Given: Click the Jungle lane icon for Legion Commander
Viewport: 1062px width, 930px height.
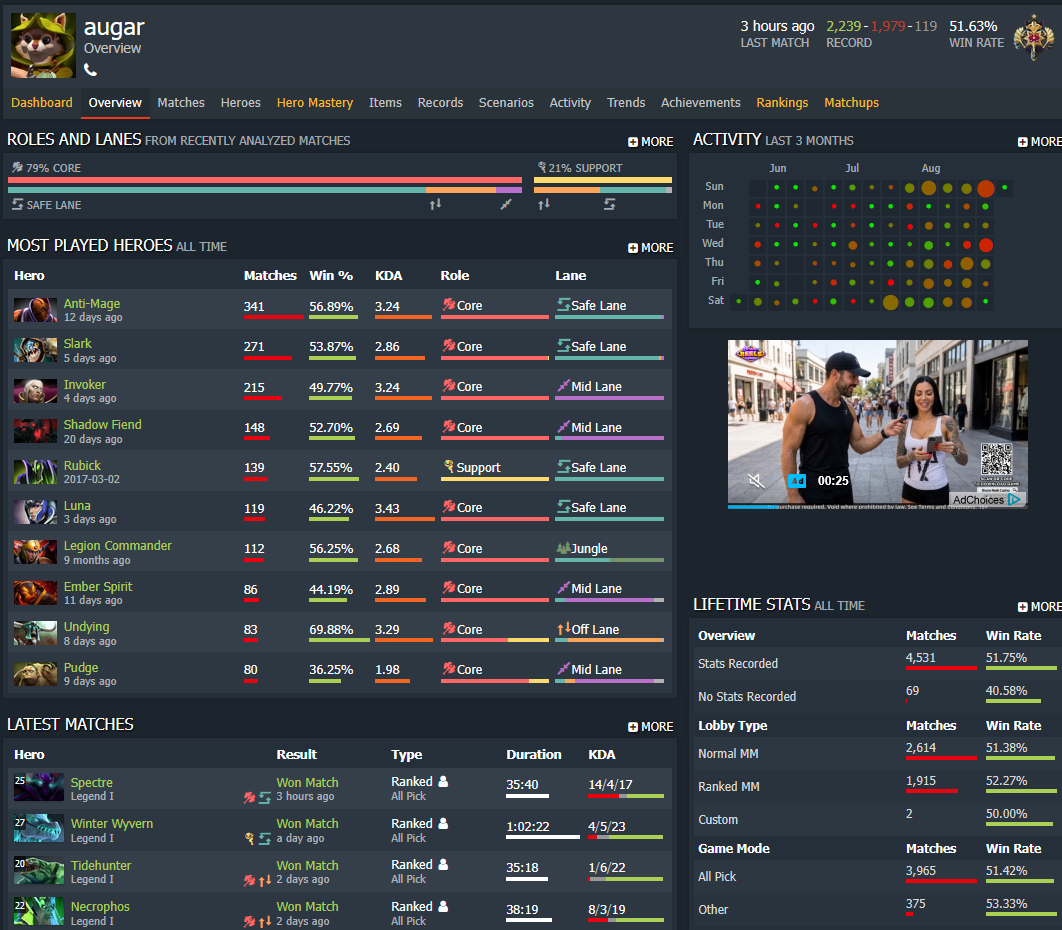Looking at the screenshot, I should tap(563, 547).
